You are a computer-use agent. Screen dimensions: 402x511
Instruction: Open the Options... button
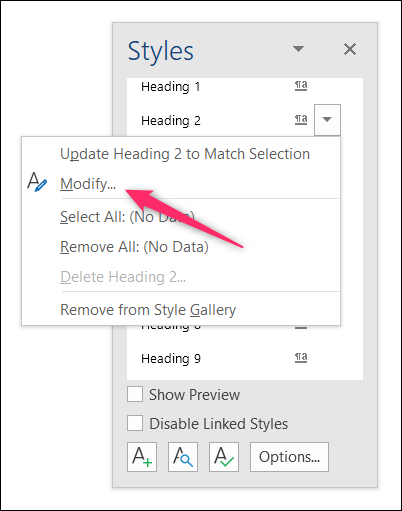click(289, 457)
